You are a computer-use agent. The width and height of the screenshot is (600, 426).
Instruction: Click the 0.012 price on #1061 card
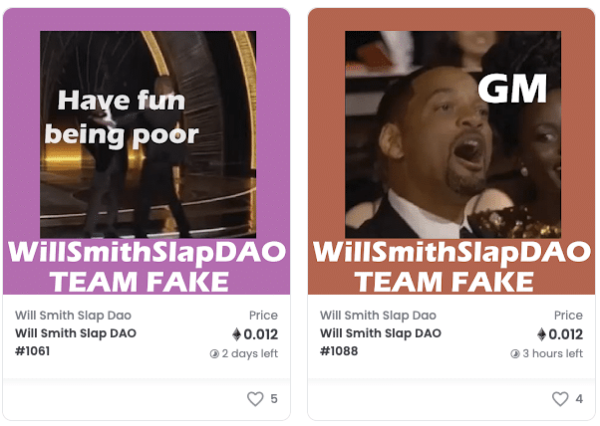point(261,334)
